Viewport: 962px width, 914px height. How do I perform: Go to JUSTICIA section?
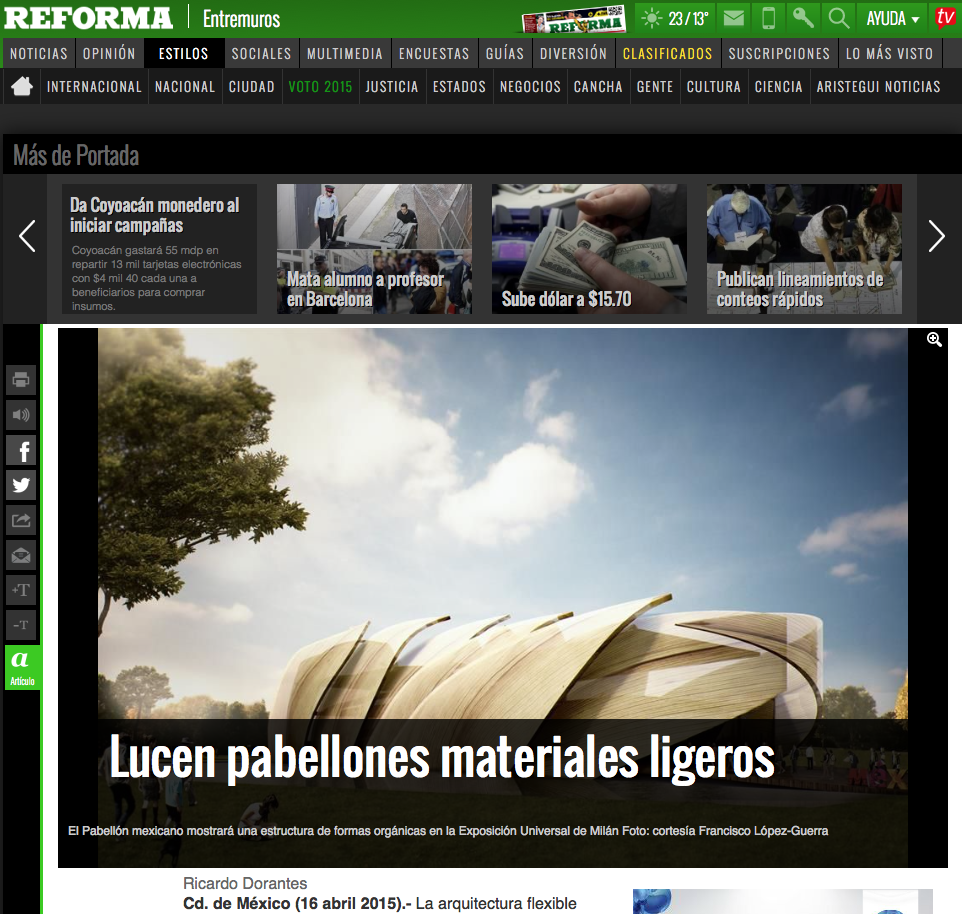tap(392, 86)
